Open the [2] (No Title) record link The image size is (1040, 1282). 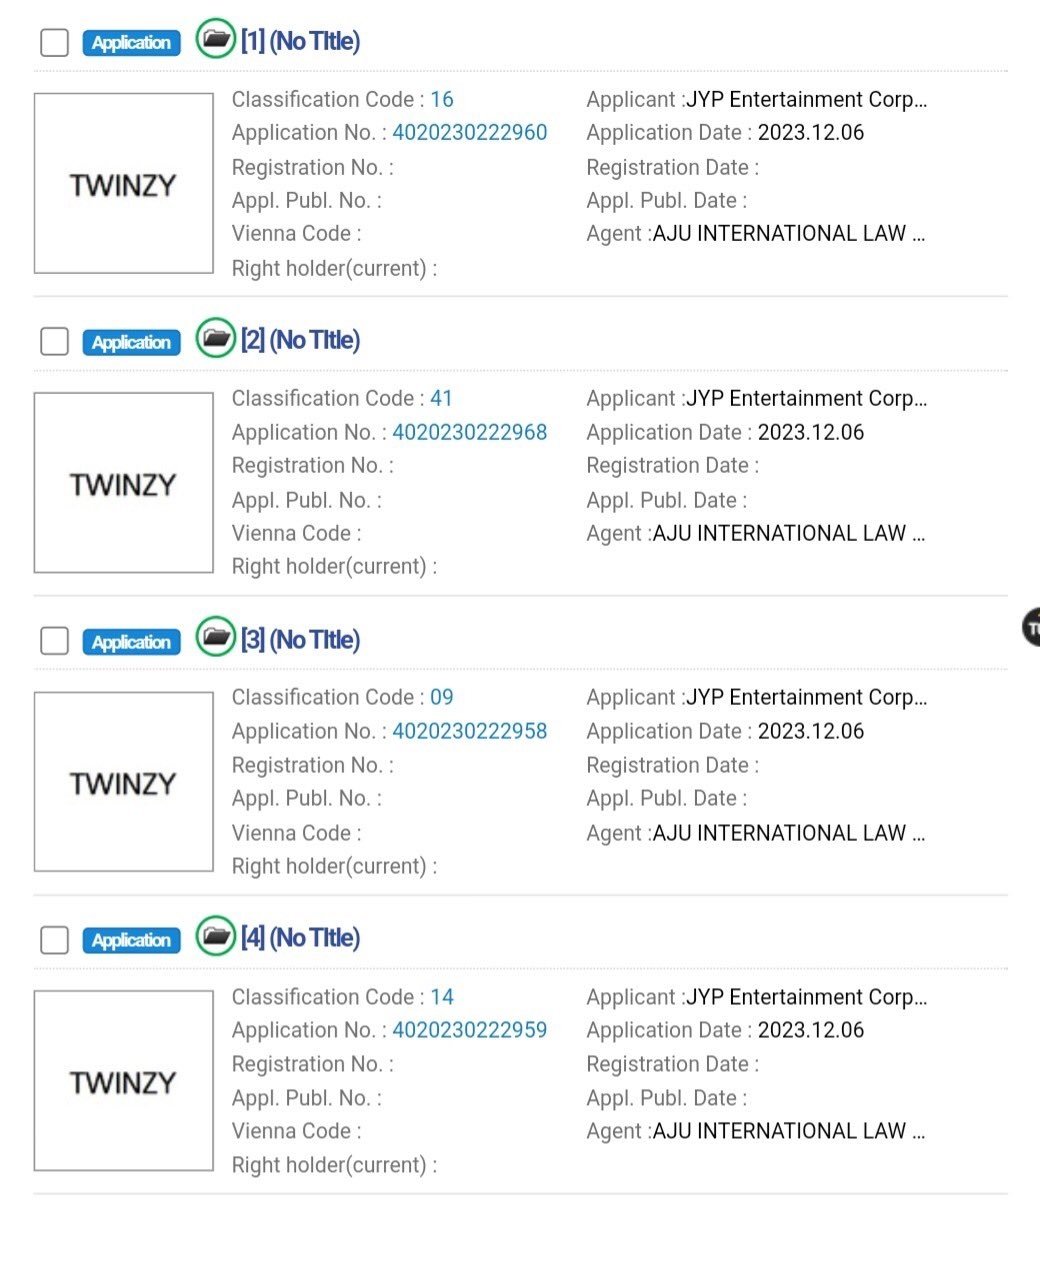click(298, 340)
